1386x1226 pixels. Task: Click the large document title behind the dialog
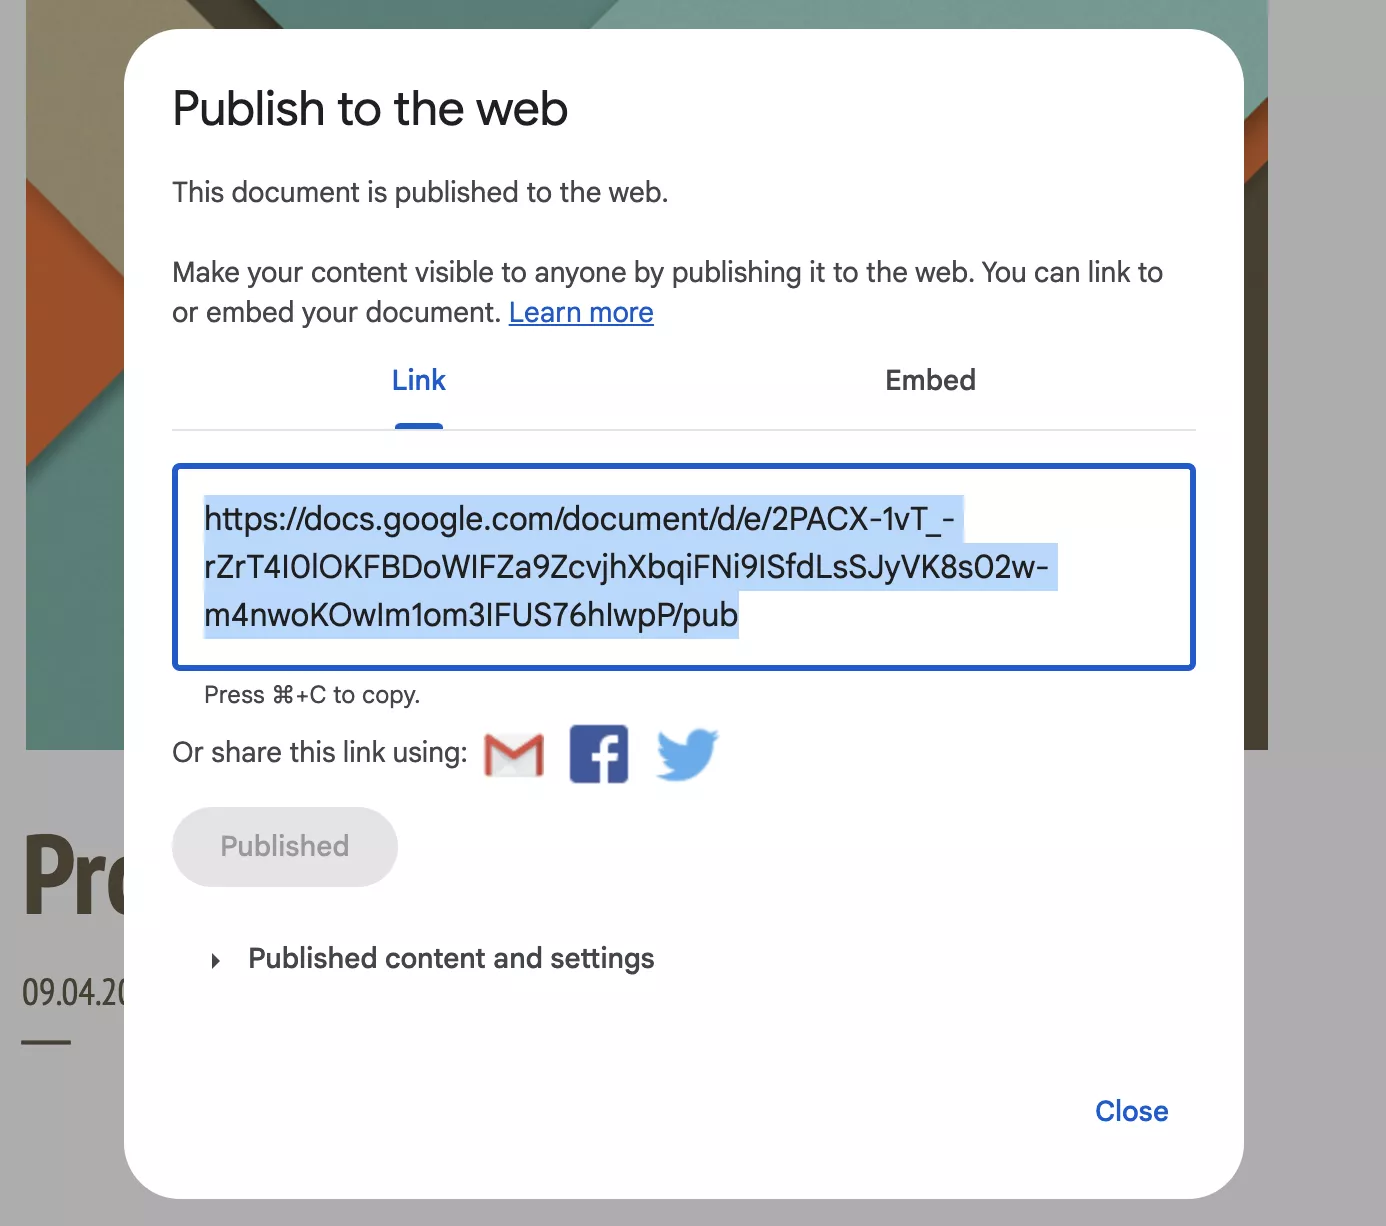(x=74, y=874)
